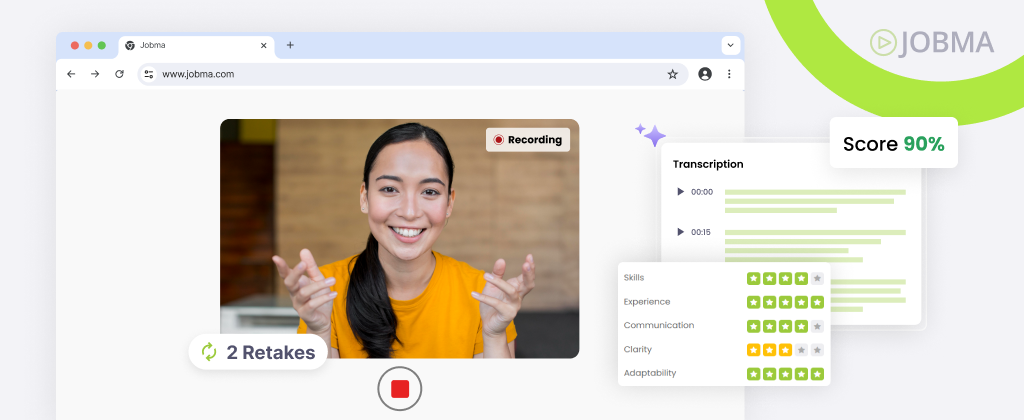Click the Experience label
The height and width of the screenshot is (420, 1024).
(x=647, y=302)
